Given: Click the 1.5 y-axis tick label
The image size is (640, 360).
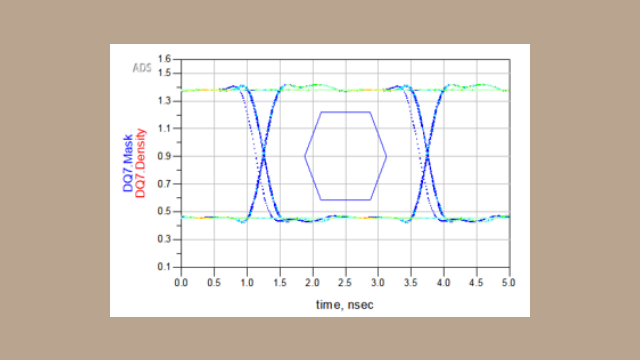Looking at the screenshot, I should click(164, 73).
